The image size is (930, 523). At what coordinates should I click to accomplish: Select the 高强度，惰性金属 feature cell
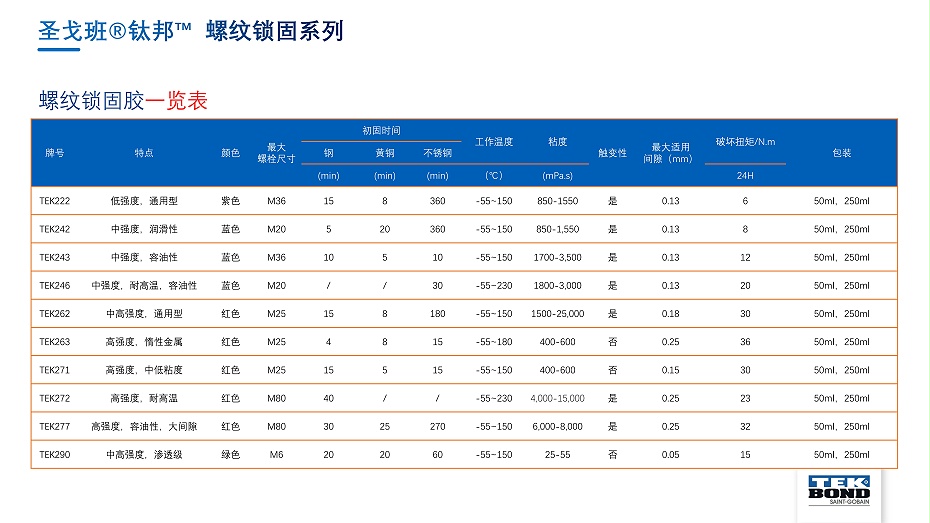pos(144,342)
